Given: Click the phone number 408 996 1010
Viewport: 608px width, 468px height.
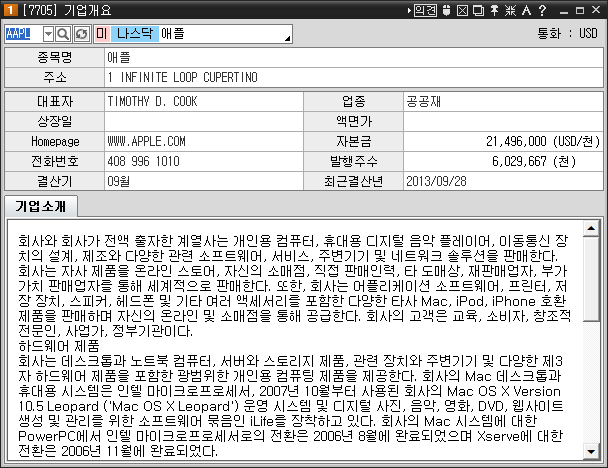Looking at the screenshot, I should coord(143,161).
